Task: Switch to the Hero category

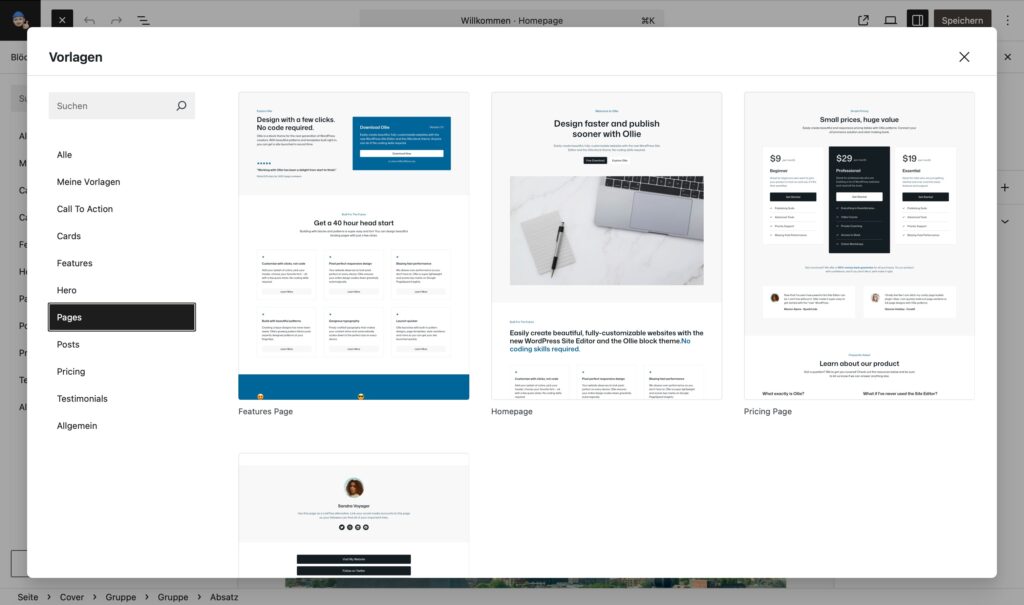Action: tap(121, 290)
